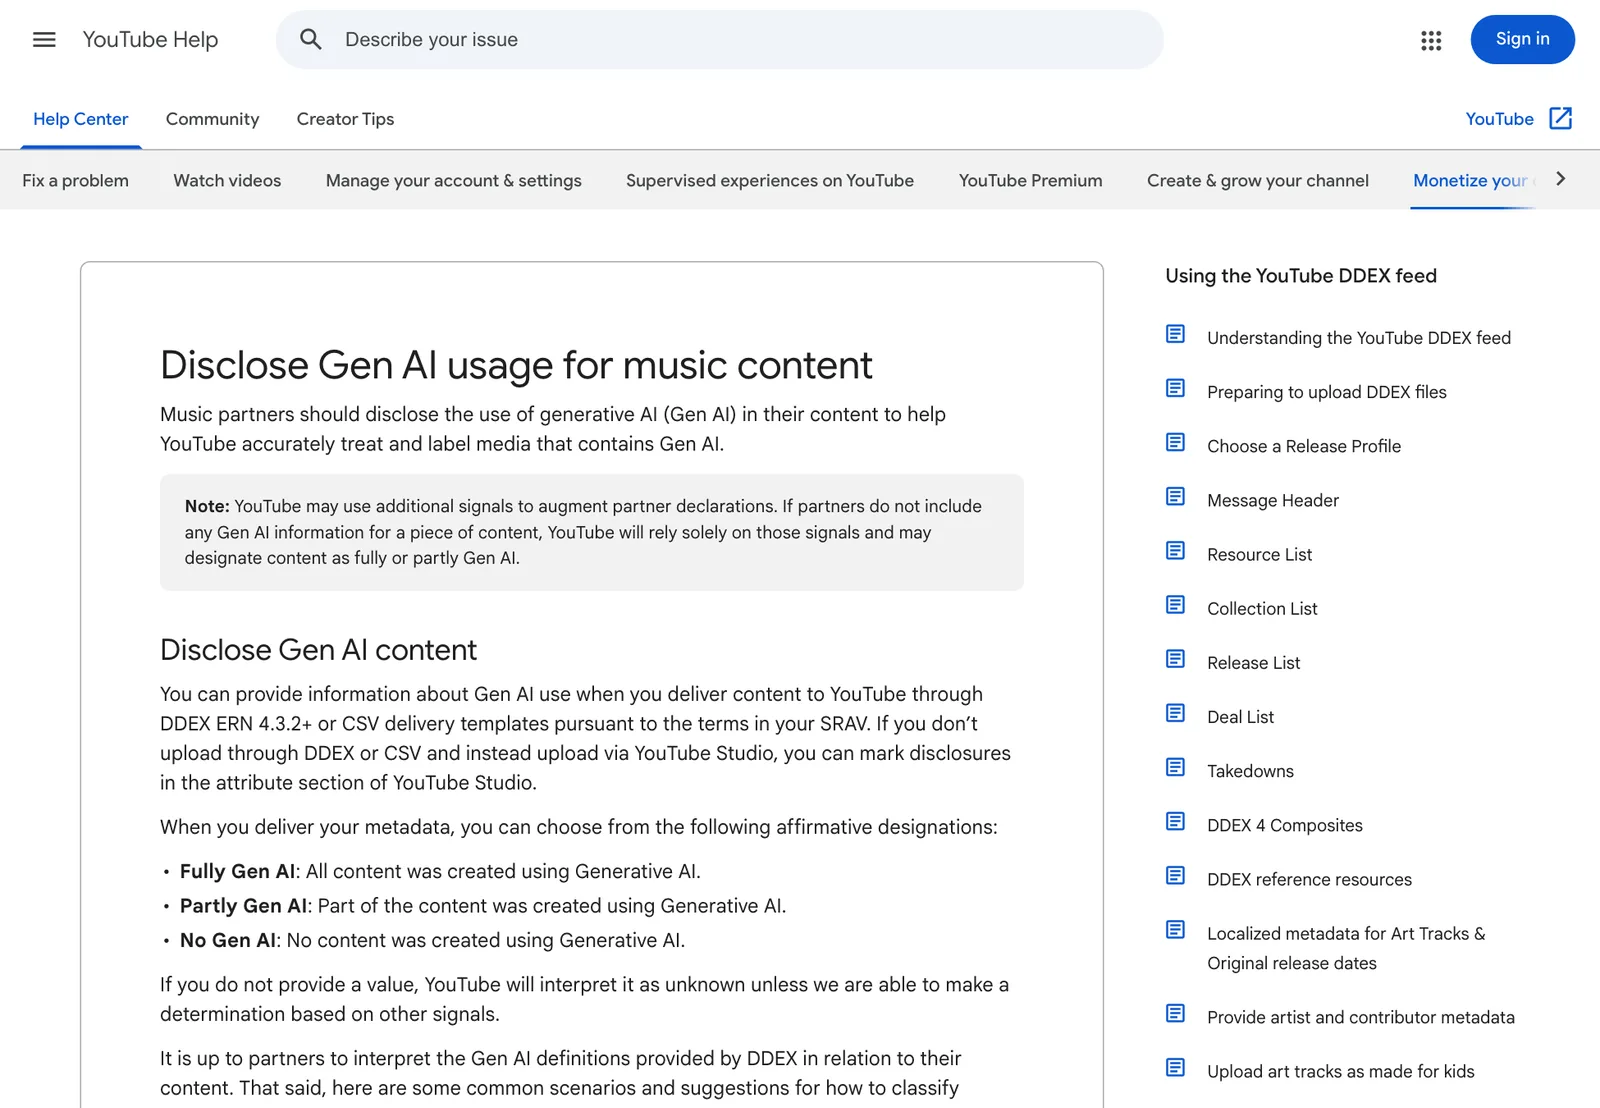Click article icon beside Release List
This screenshot has height=1108, width=1600.
coord(1175,659)
